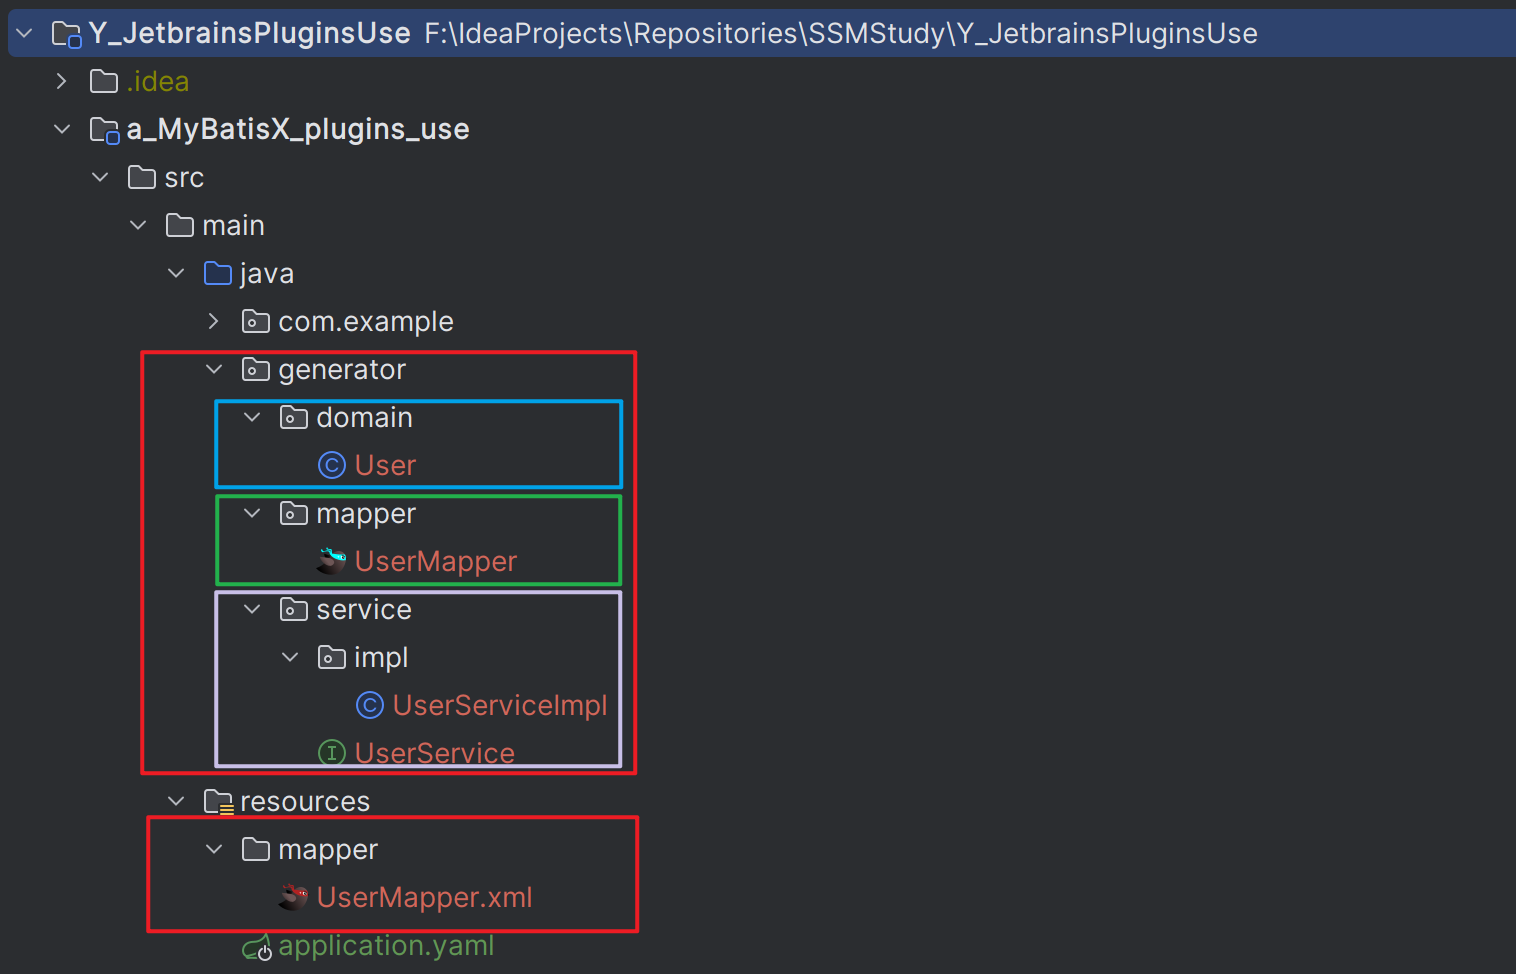This screenshot has height=974, width=1516.
Task: Select the UserMapper.xml file
Action: point(424,897)
